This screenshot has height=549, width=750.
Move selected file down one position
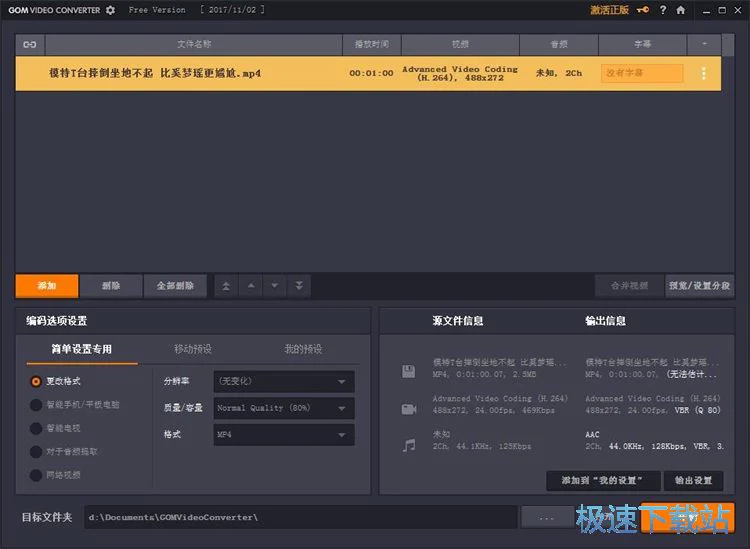point(275,286)
